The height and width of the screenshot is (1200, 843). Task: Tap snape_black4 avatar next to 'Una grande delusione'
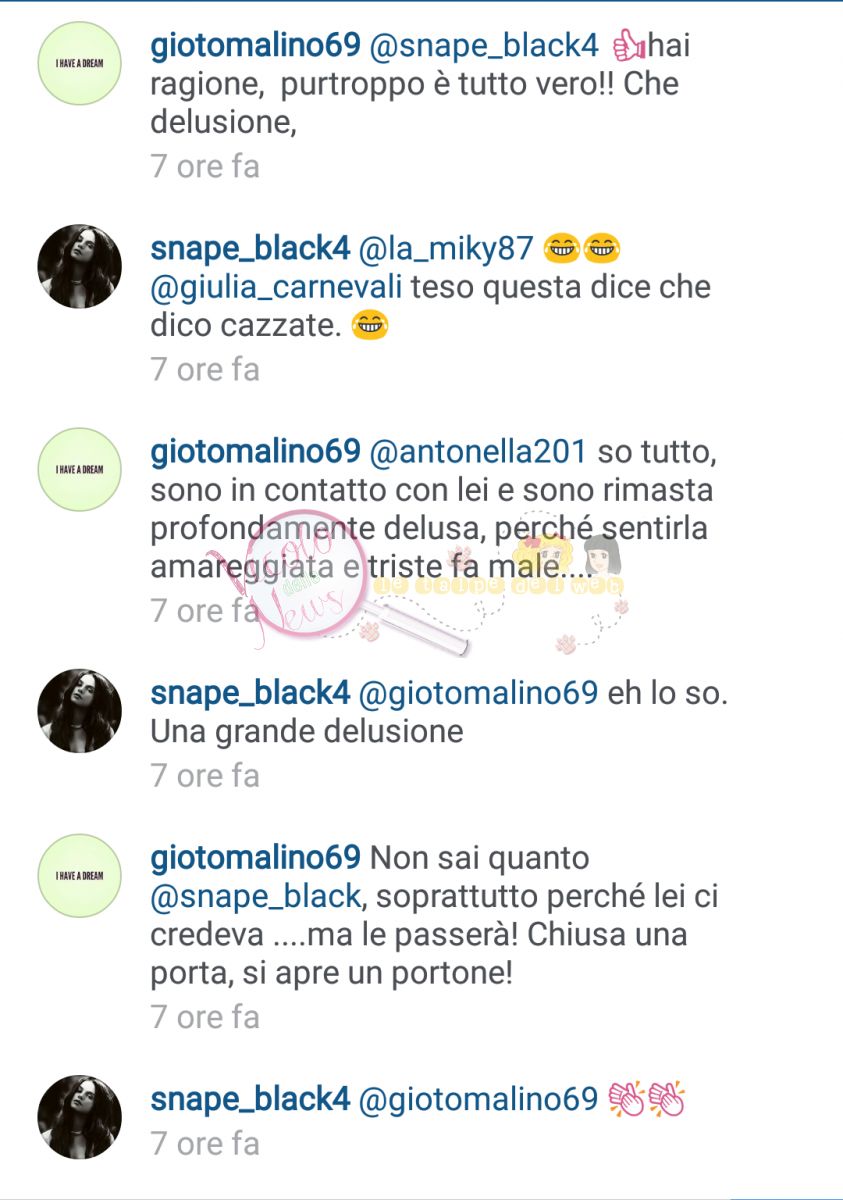pos(79,711)
